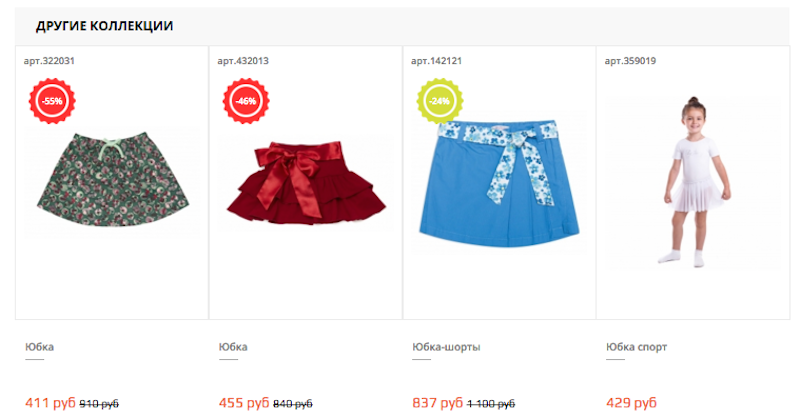
Task: Click the red -55% discount badge
Action: click(x=52, y=101)
